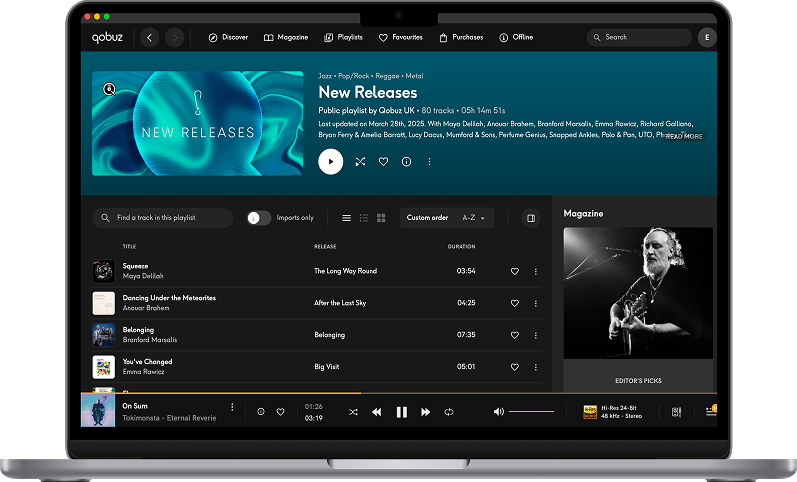The height and width of the screenshot is (482, 797).
Task: Switch to the grid view layout
Action: [x=381, y=218]
